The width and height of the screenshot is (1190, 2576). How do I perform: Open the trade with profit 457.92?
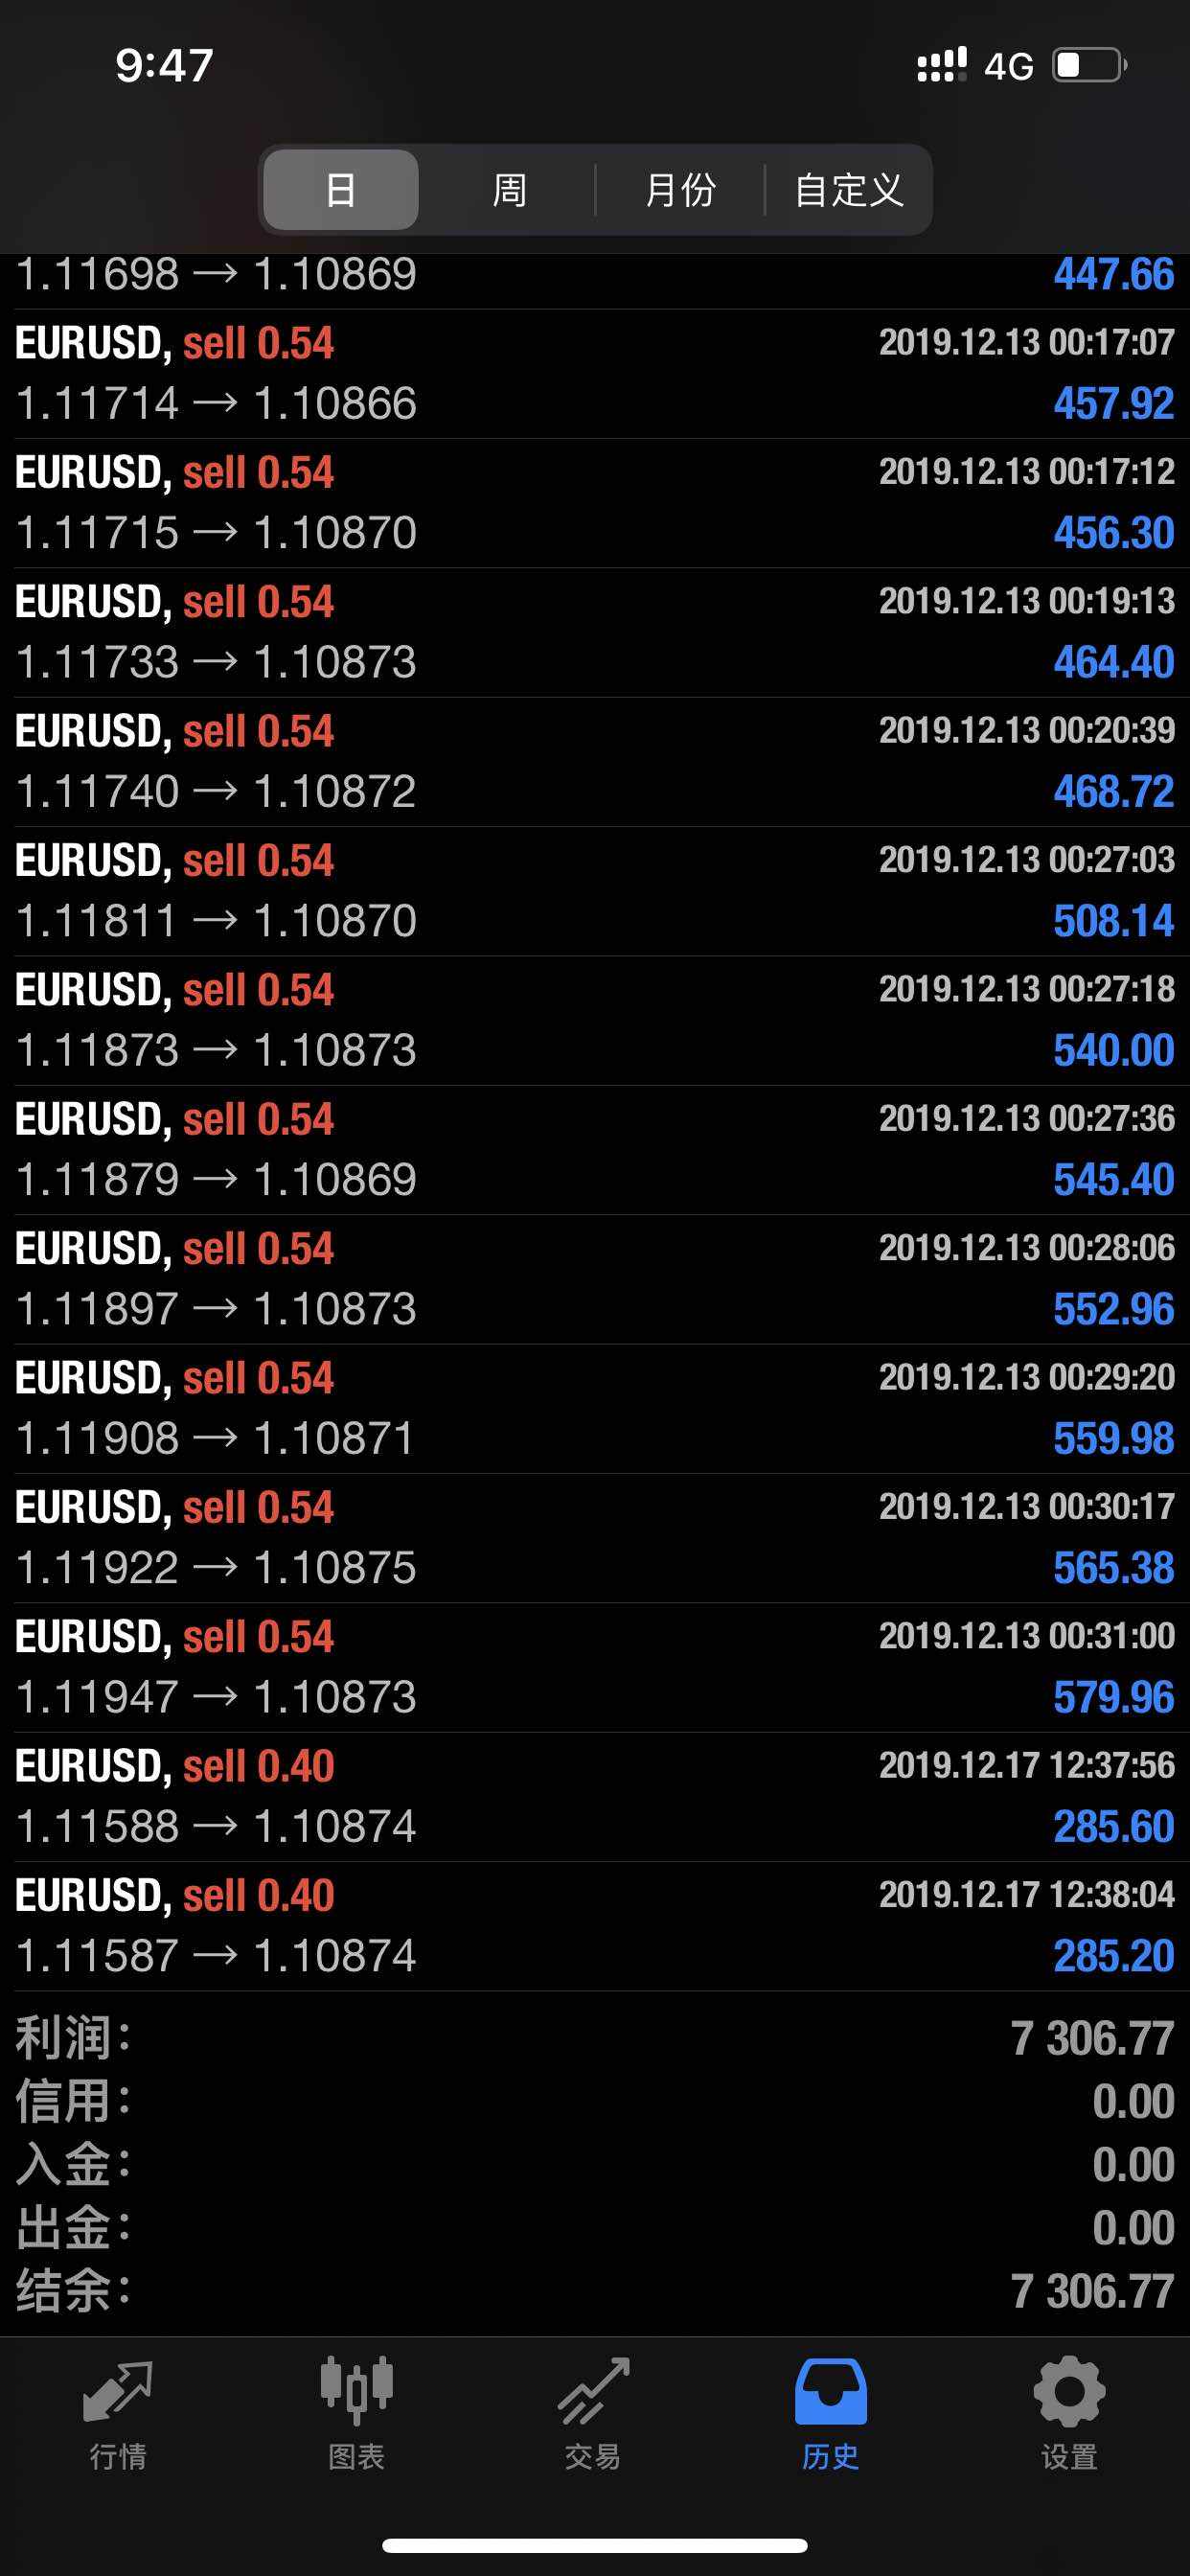(594, 374)
